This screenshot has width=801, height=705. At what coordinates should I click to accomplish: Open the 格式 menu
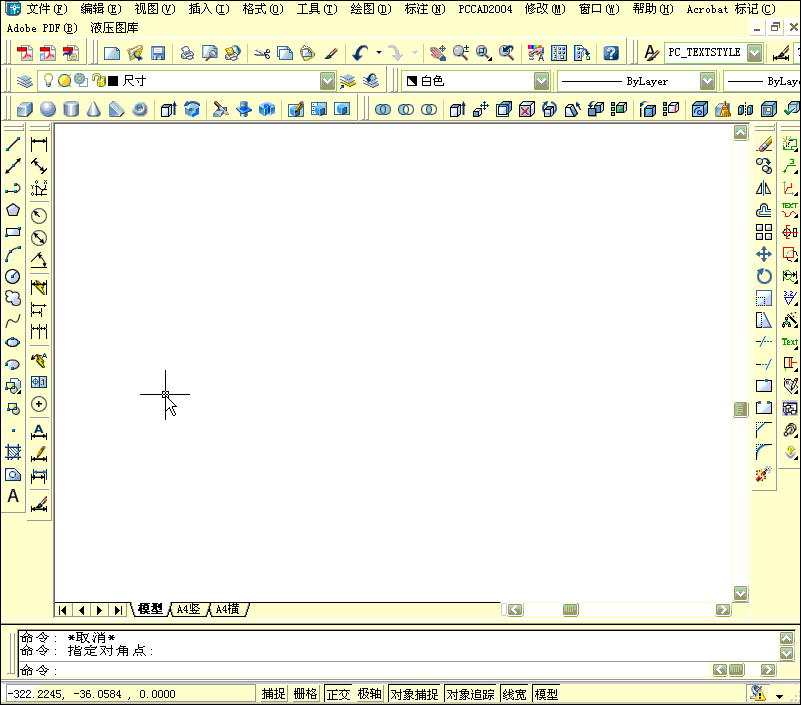coord(261,9)
